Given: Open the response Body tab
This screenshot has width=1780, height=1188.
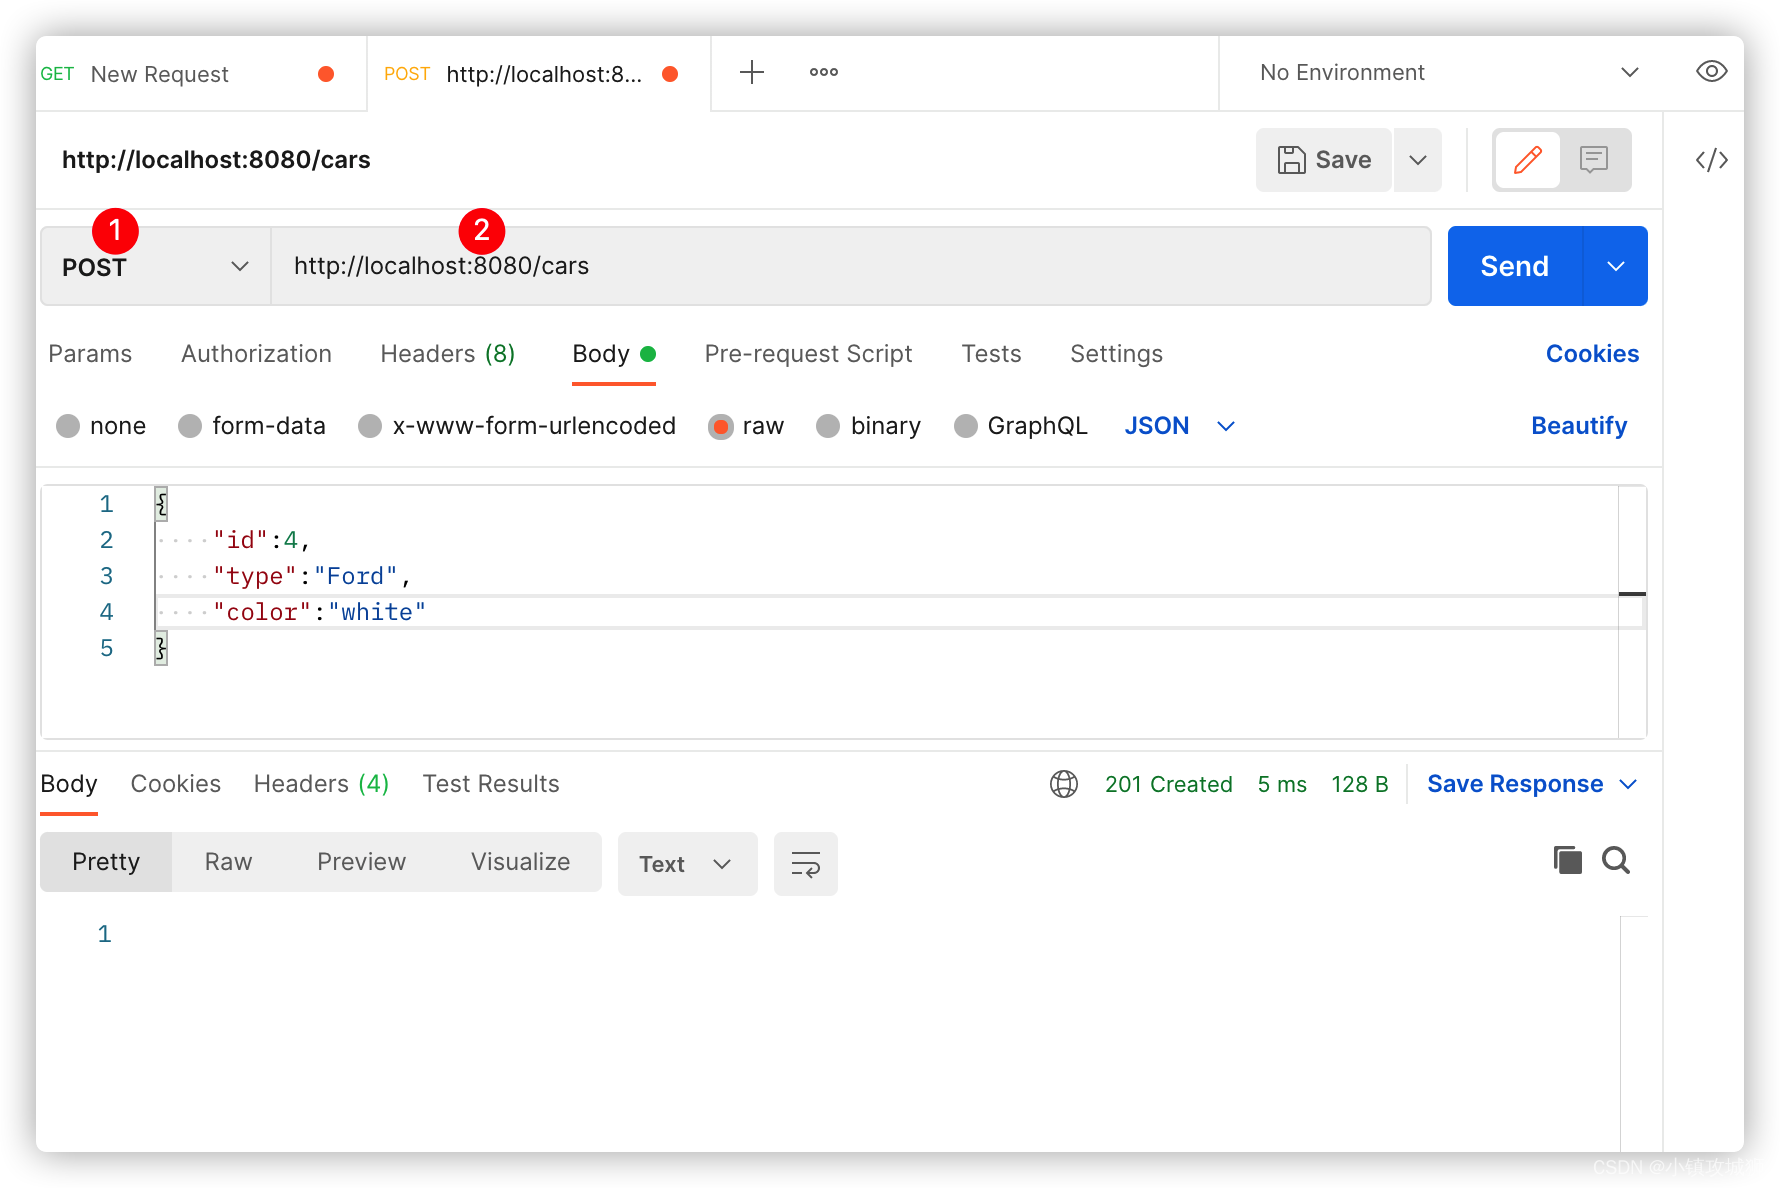Looking at the screenshot, I should click(69, 784).
